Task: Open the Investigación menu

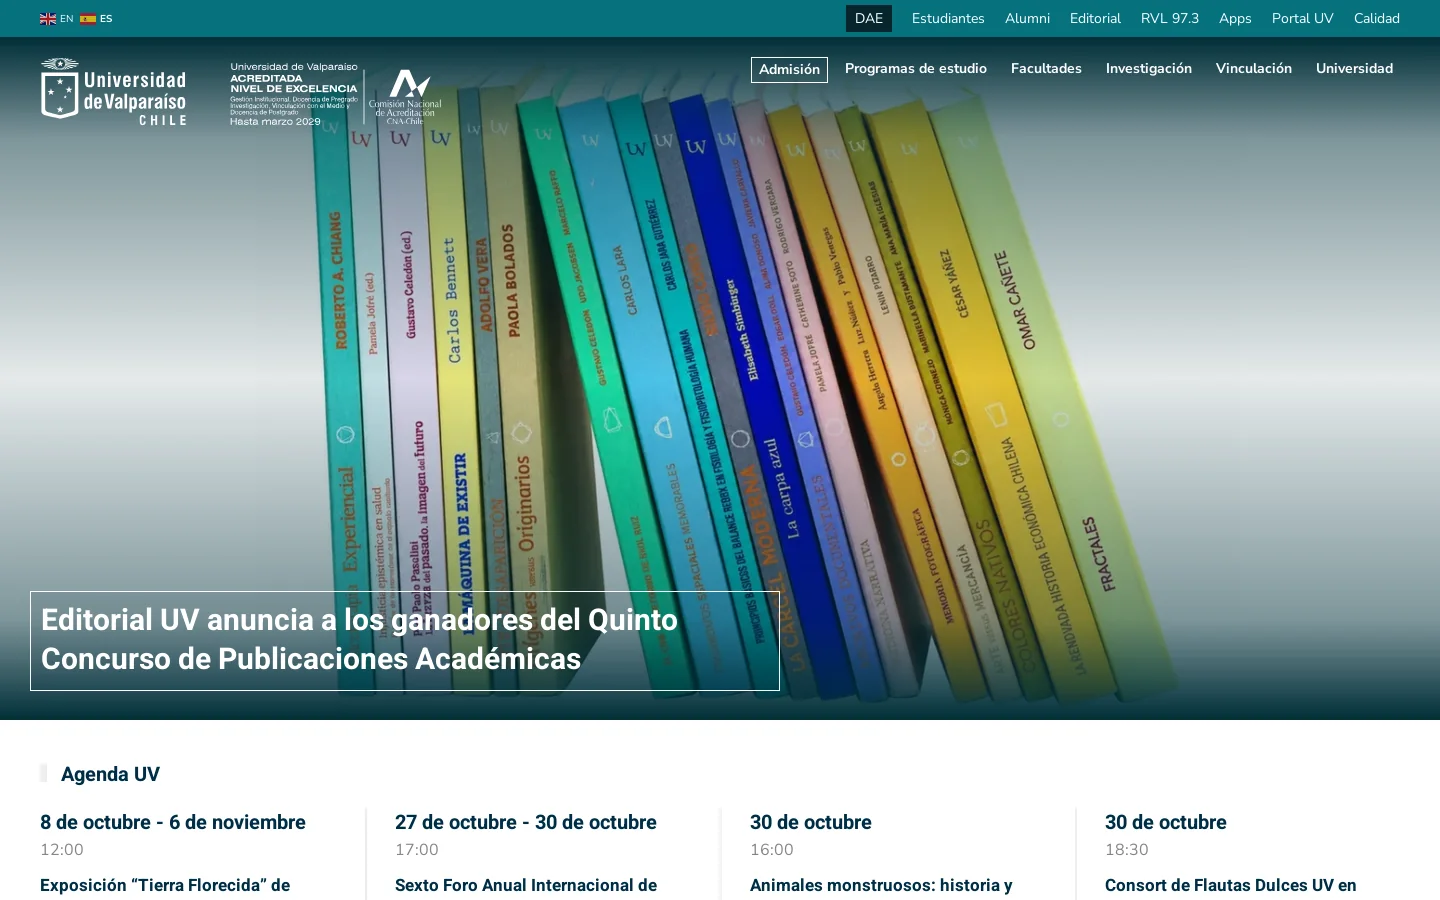Action: click(1149, 68)
